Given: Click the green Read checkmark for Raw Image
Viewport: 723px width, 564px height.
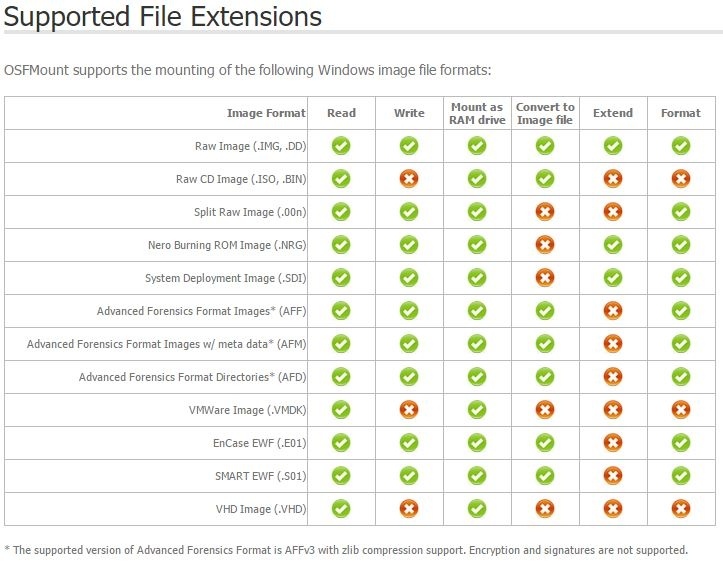Looking at the screenshot, I should point(341,146).
